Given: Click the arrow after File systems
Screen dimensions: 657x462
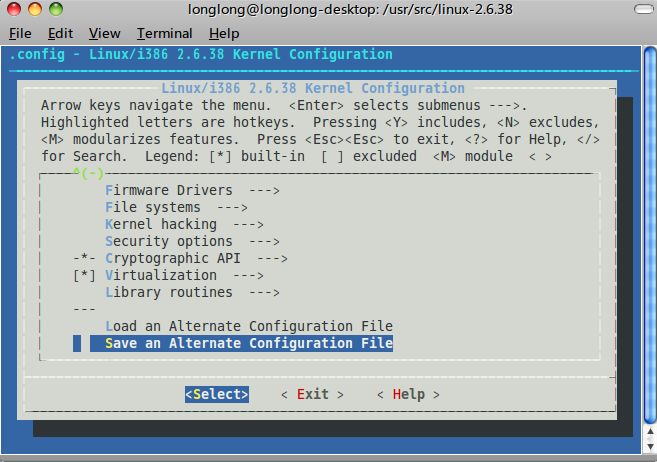Looking at the screenshot, I should click(233, 207).
